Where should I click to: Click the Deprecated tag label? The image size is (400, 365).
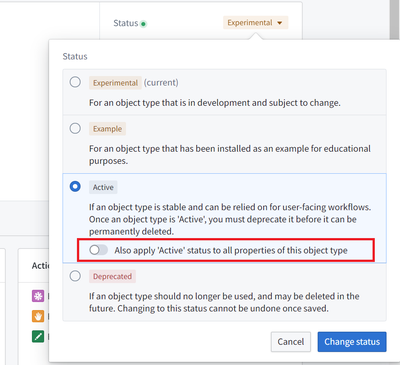coord(112,276)
